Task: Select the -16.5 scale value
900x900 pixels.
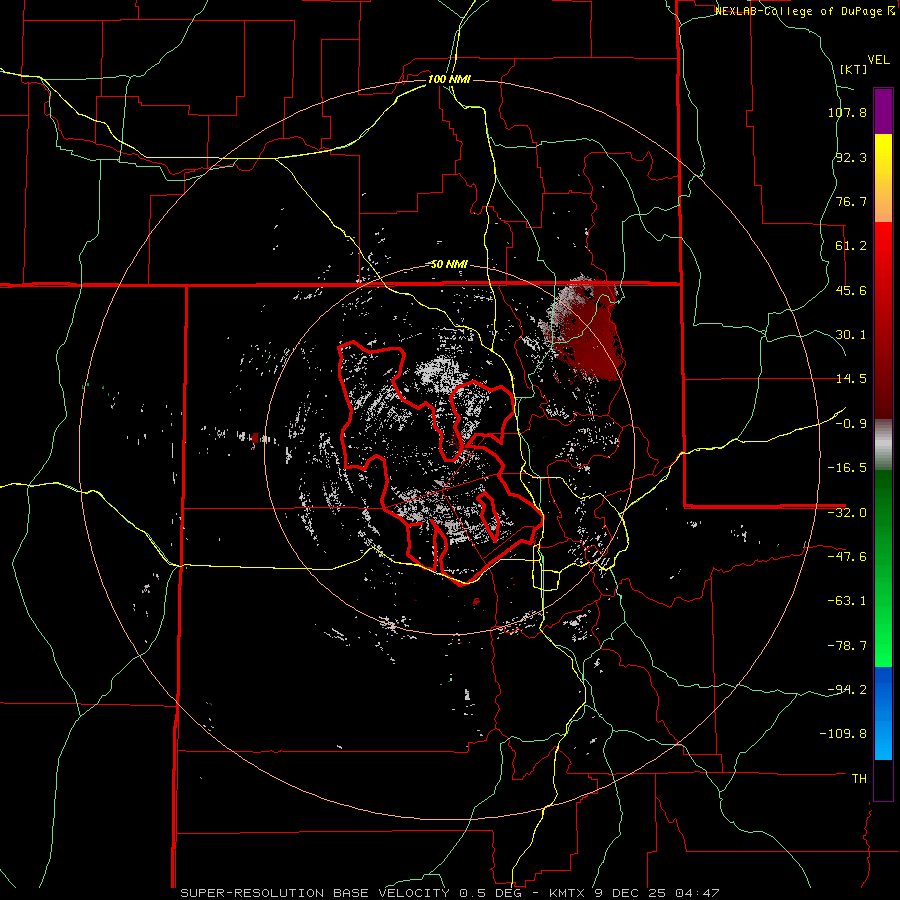Action: 847,468
